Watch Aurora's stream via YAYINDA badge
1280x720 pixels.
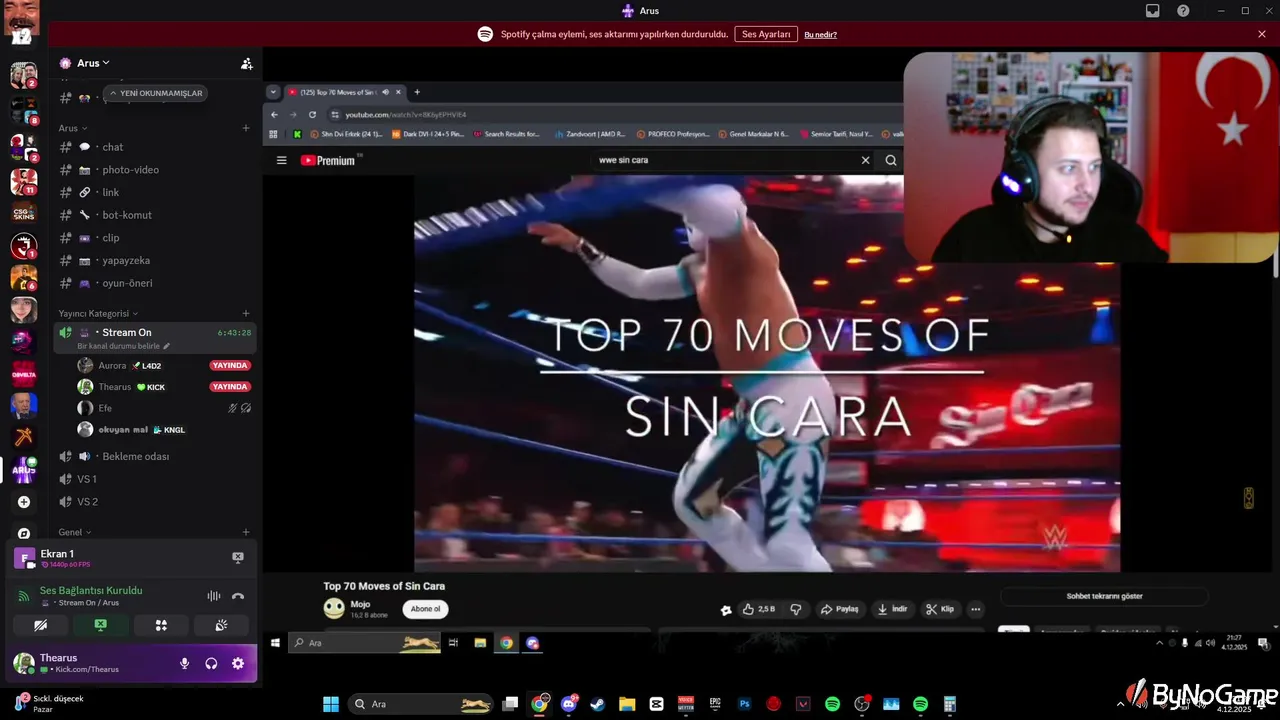[229, 366]
